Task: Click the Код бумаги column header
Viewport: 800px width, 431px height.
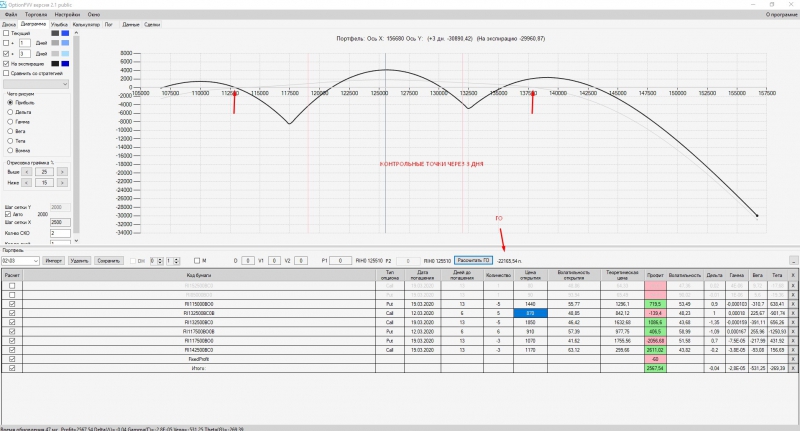Action: pyautogui.click(x=199, y=275)
